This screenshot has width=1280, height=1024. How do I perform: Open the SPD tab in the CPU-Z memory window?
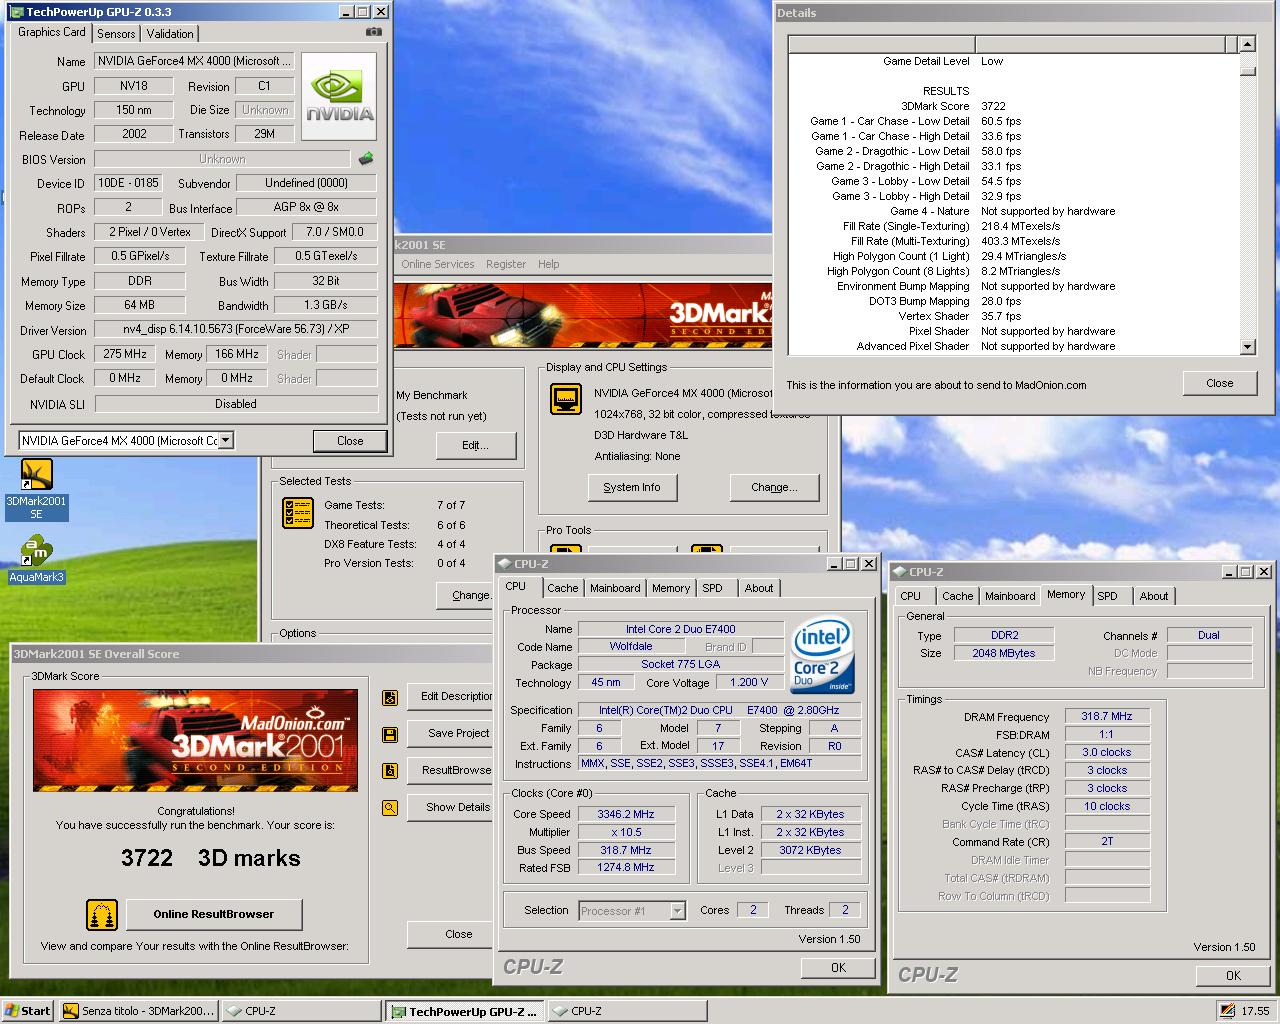1107,596
